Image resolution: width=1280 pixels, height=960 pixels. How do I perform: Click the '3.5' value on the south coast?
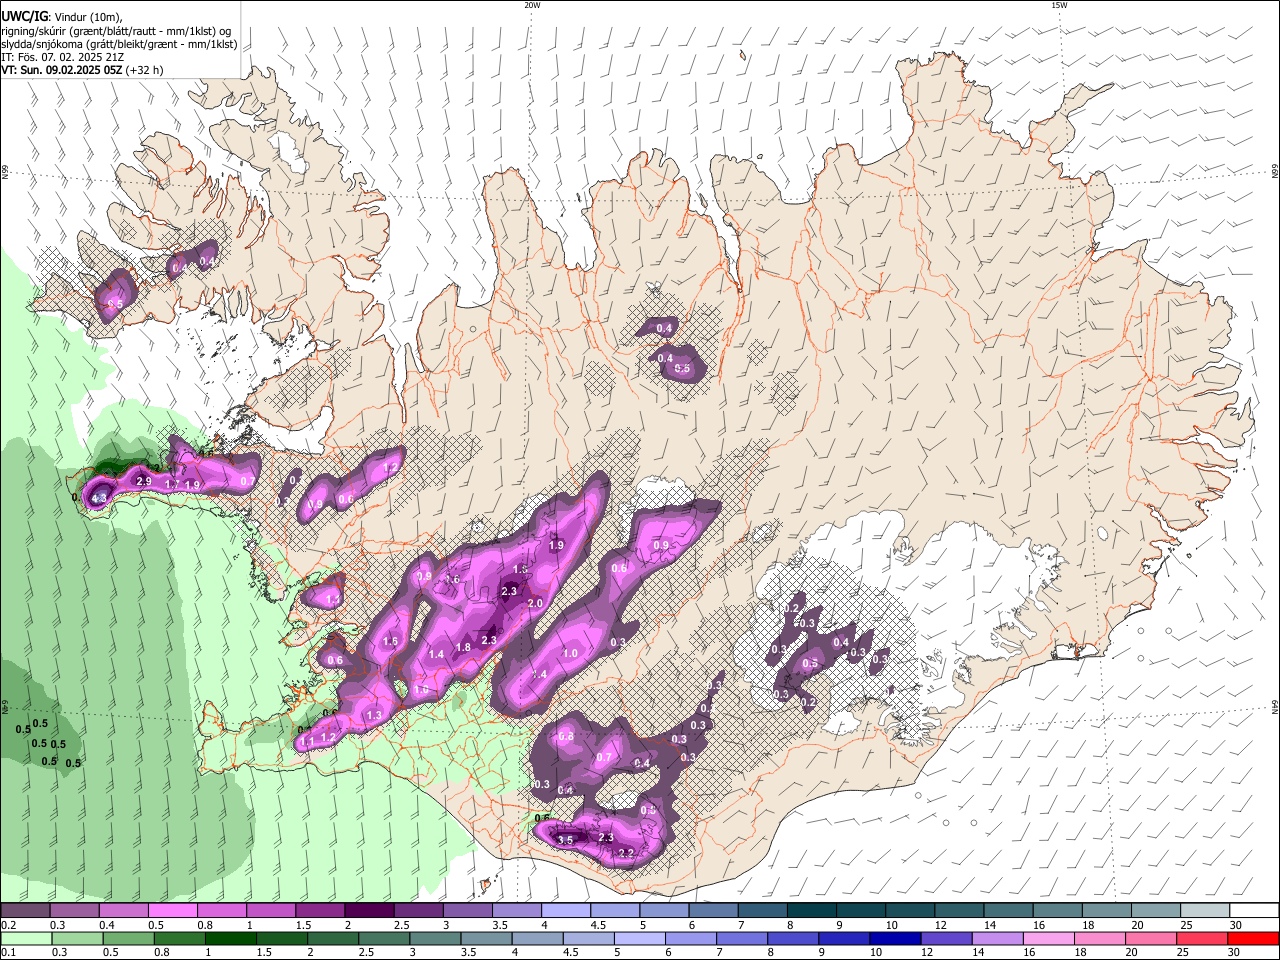click(x=565, y=840)
